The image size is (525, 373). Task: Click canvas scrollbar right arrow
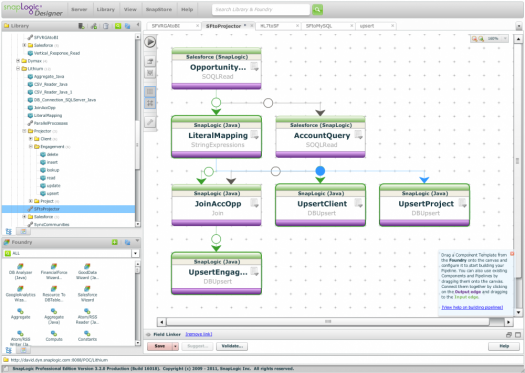pyautogui.click(x=509, y=322)
